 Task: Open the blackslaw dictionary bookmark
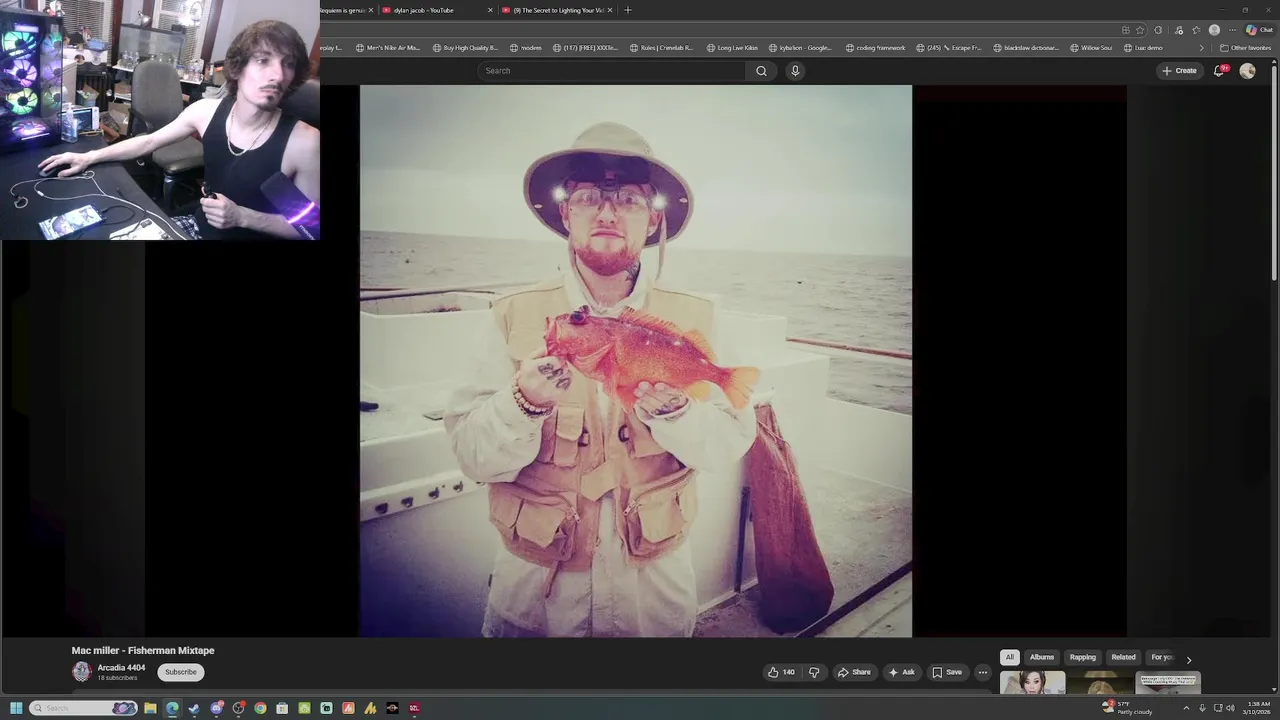[x=1026, y=48]
